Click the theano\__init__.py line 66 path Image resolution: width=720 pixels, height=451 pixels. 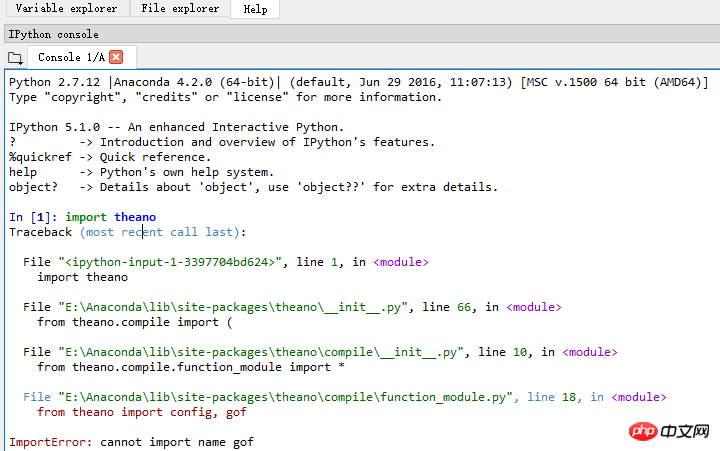pos(292,307)
